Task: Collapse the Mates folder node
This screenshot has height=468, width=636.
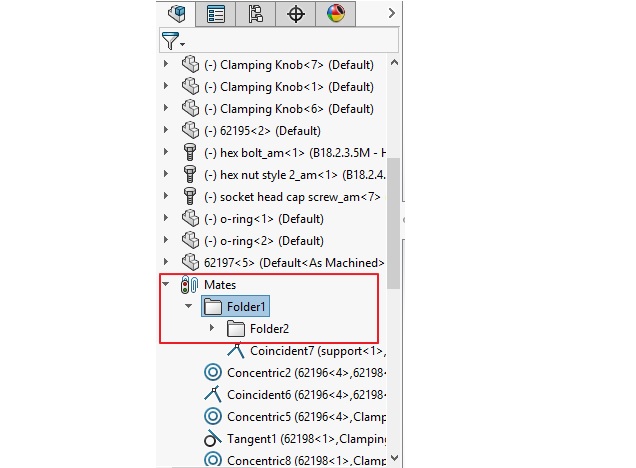Action: pyautogui.click(x=165, y=284)
